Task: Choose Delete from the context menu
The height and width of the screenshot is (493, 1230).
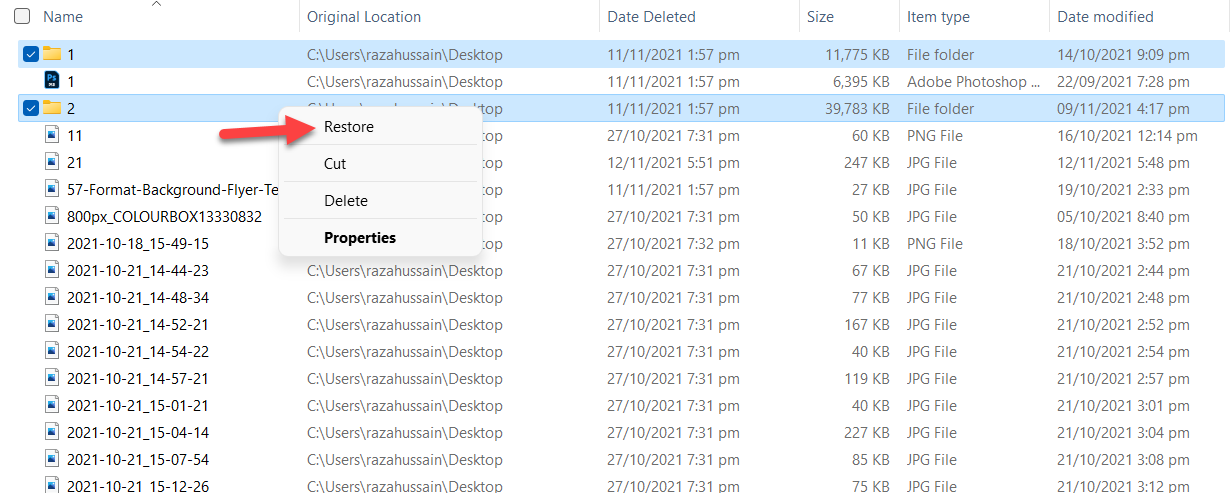Action: (x=346, y=201)
